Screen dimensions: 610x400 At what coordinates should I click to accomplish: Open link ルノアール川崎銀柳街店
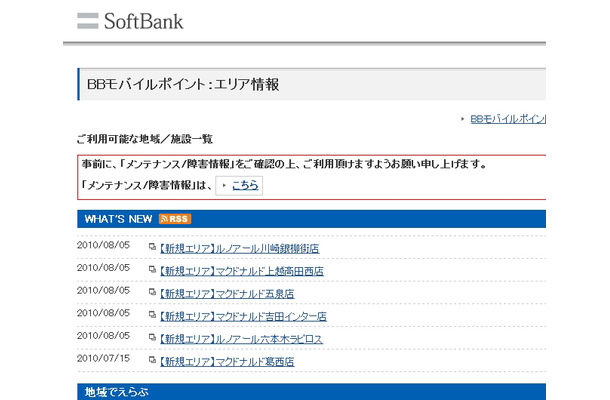[x=239, y=249]
